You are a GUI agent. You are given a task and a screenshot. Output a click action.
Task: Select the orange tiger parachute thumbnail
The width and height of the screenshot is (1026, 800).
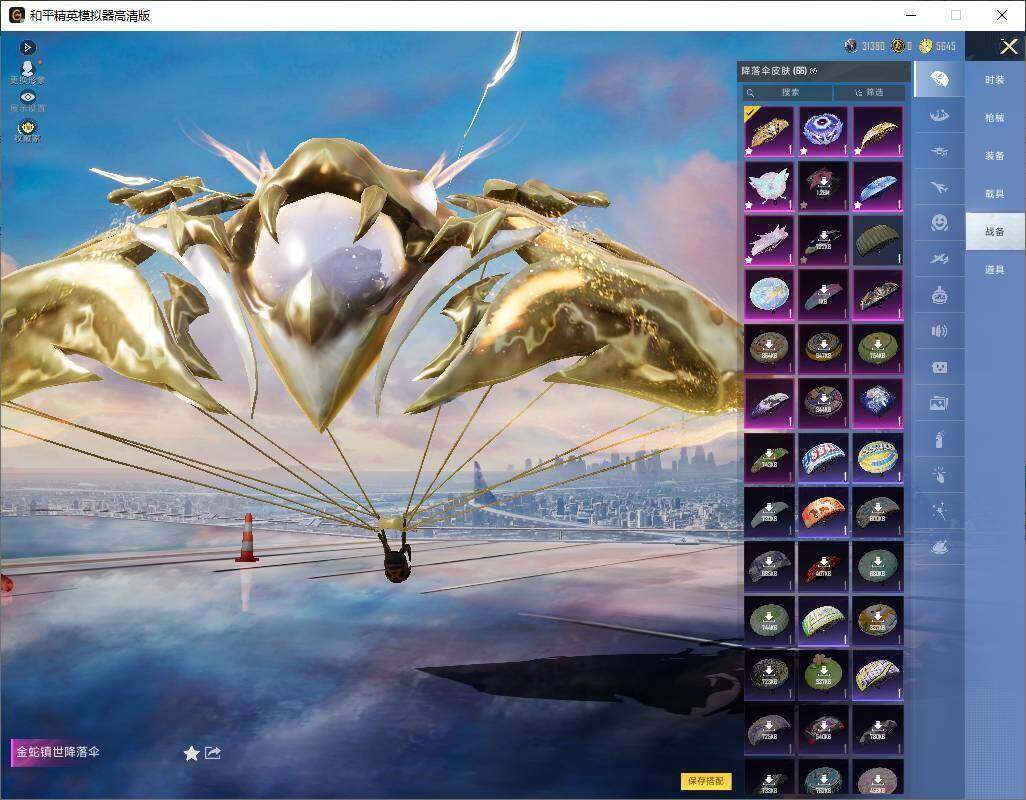point(823,512)
